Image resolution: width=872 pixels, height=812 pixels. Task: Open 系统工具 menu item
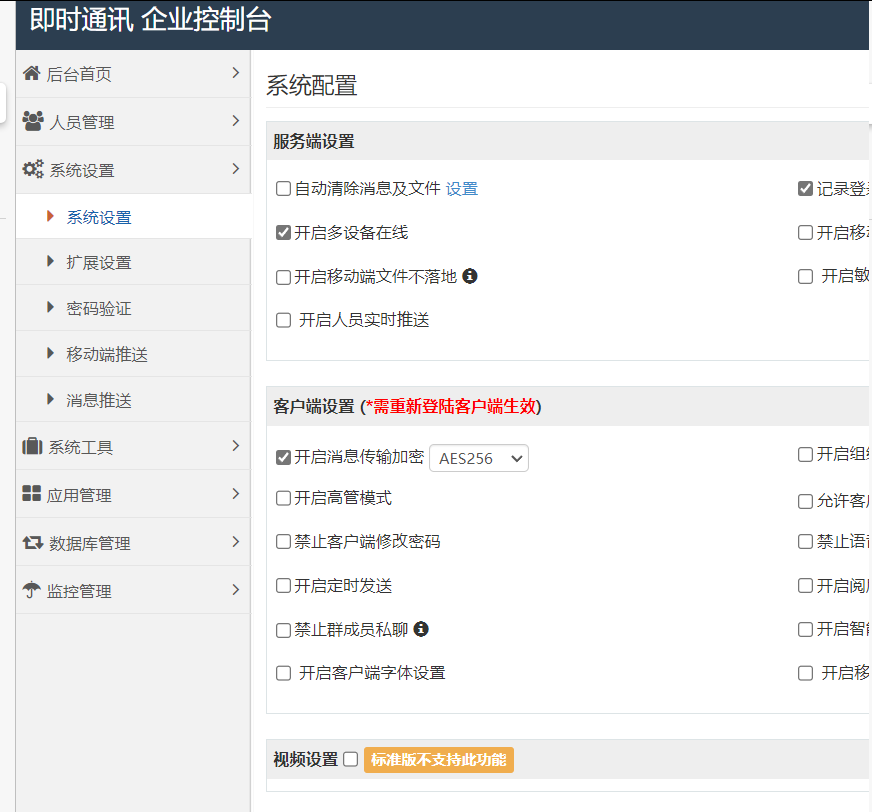(x=133, y=446)
